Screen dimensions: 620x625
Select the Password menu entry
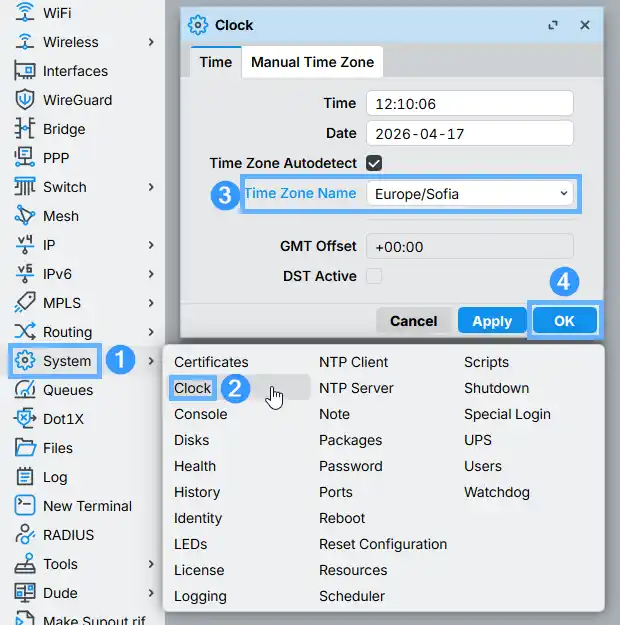tap(351, 466)
